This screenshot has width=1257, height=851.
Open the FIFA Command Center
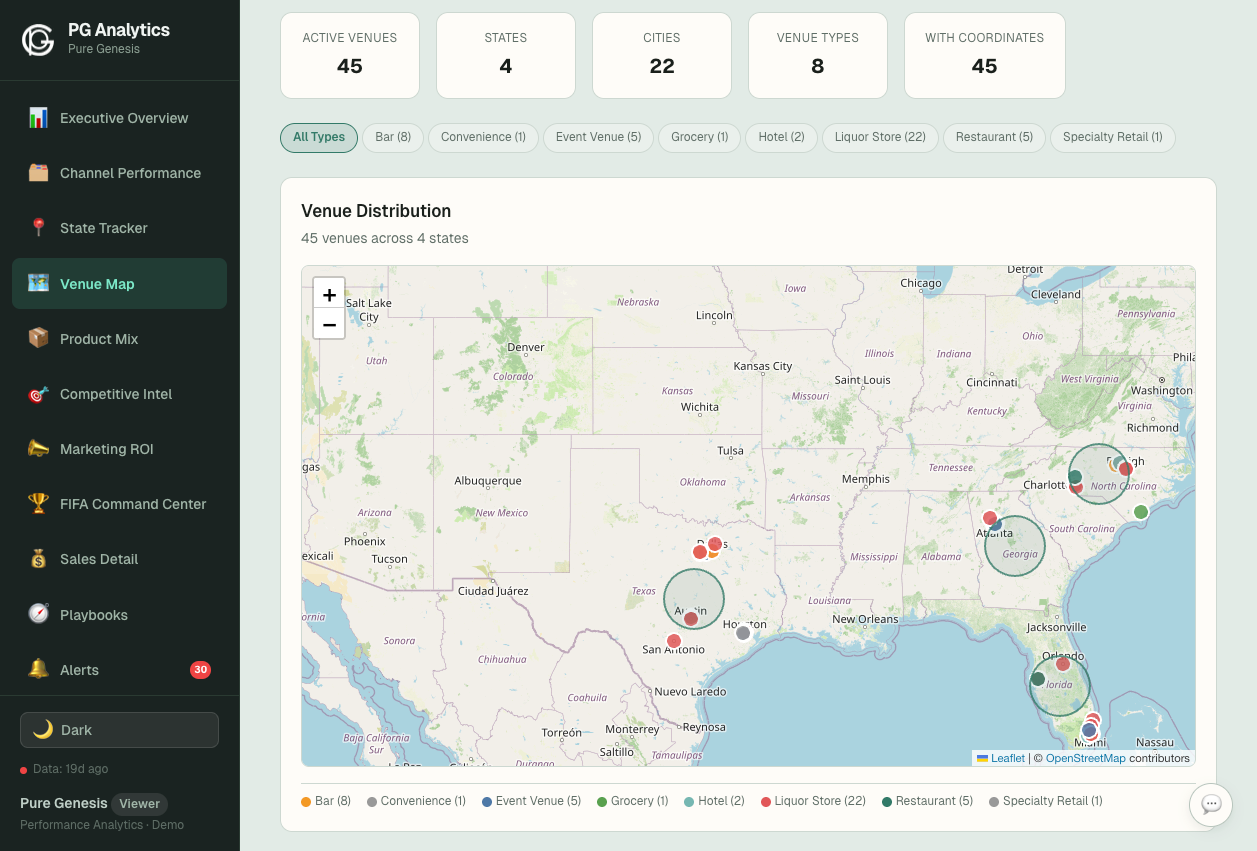pyautogui.click(x=131, y=504)
